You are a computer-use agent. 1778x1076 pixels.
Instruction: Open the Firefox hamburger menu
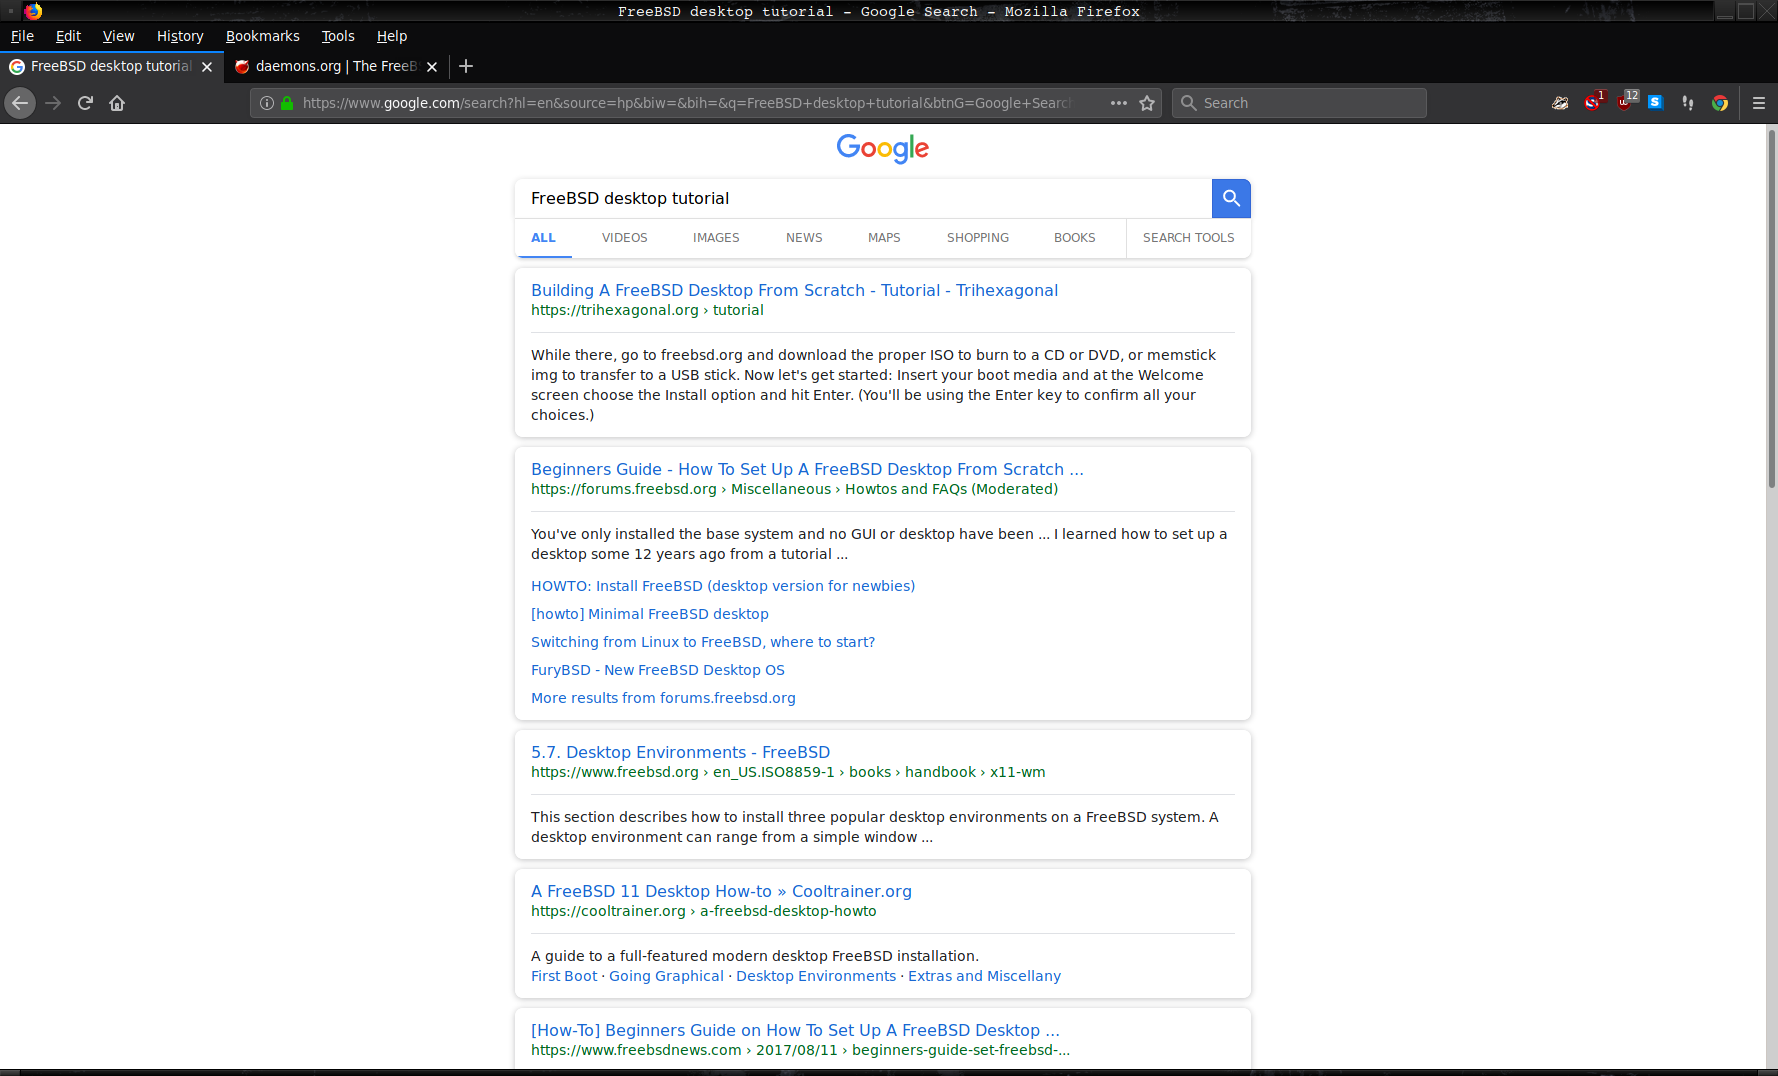click(1759, 103)
